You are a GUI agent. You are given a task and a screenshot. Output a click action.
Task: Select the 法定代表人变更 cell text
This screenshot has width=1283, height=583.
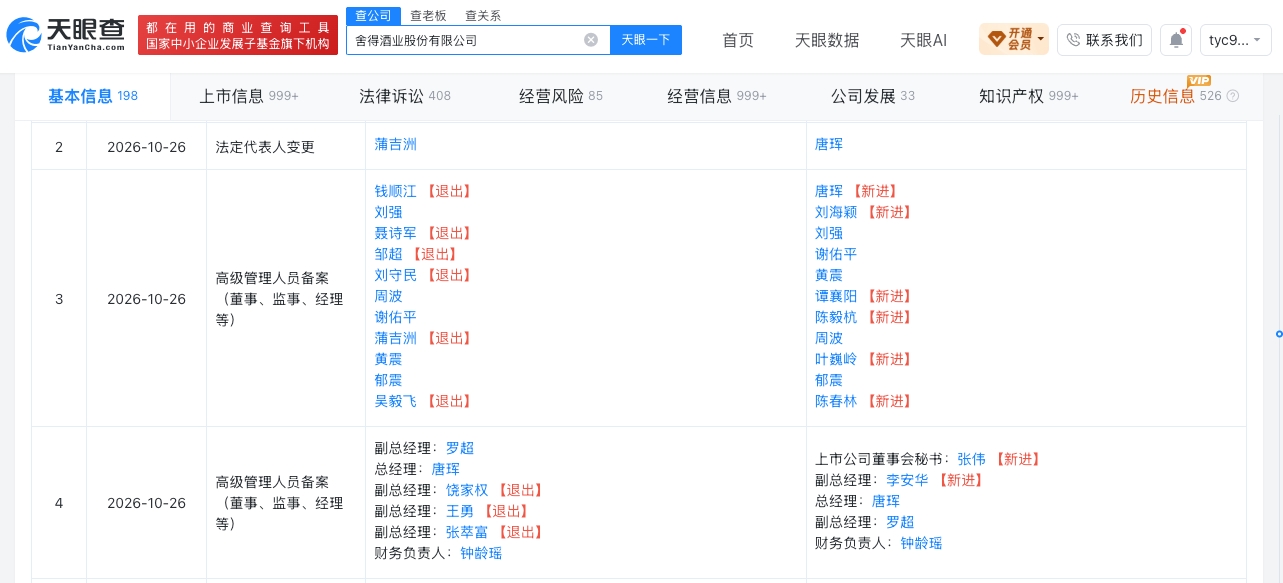click(265, 147)
